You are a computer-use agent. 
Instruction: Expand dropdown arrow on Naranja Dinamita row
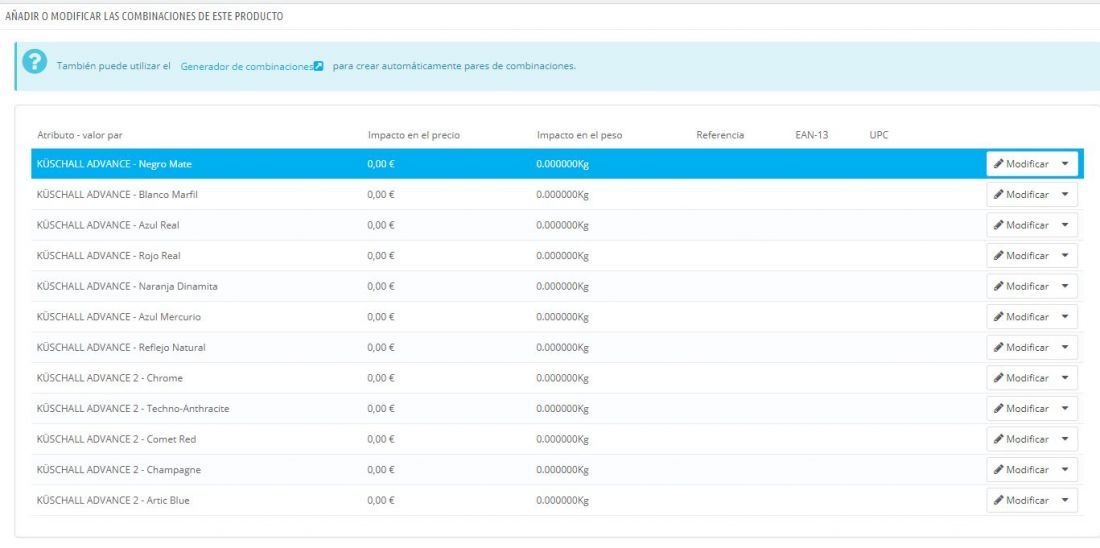(x=1066, y=286)
